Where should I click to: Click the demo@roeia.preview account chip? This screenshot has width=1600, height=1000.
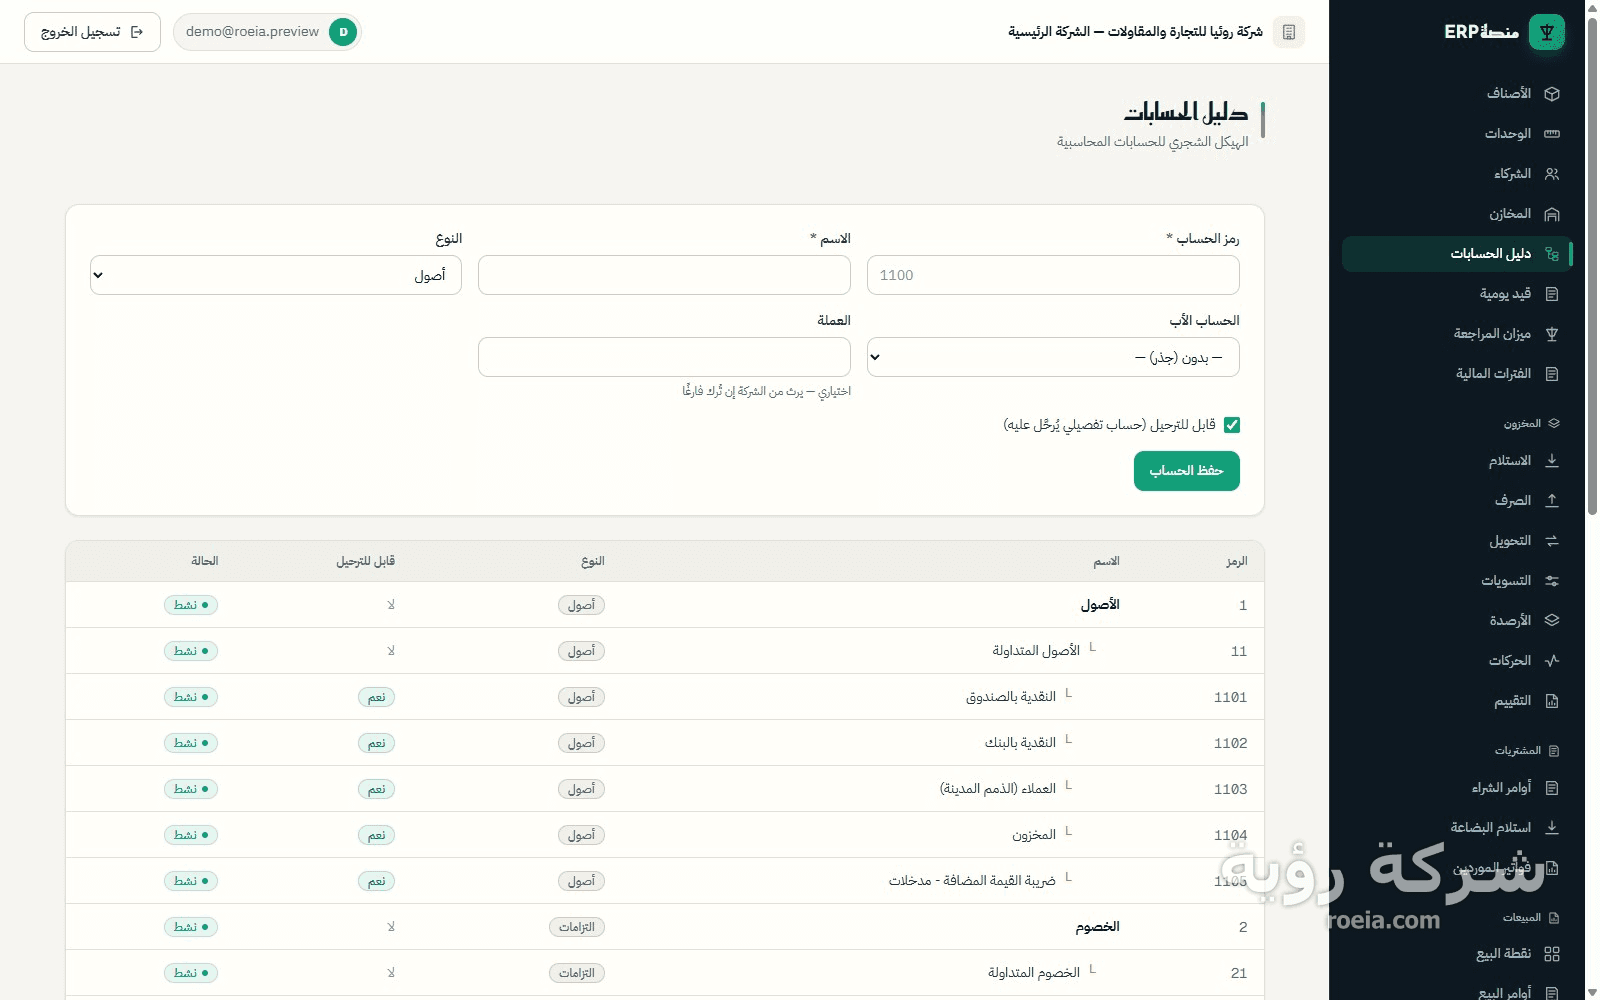[x=267, y=32]
